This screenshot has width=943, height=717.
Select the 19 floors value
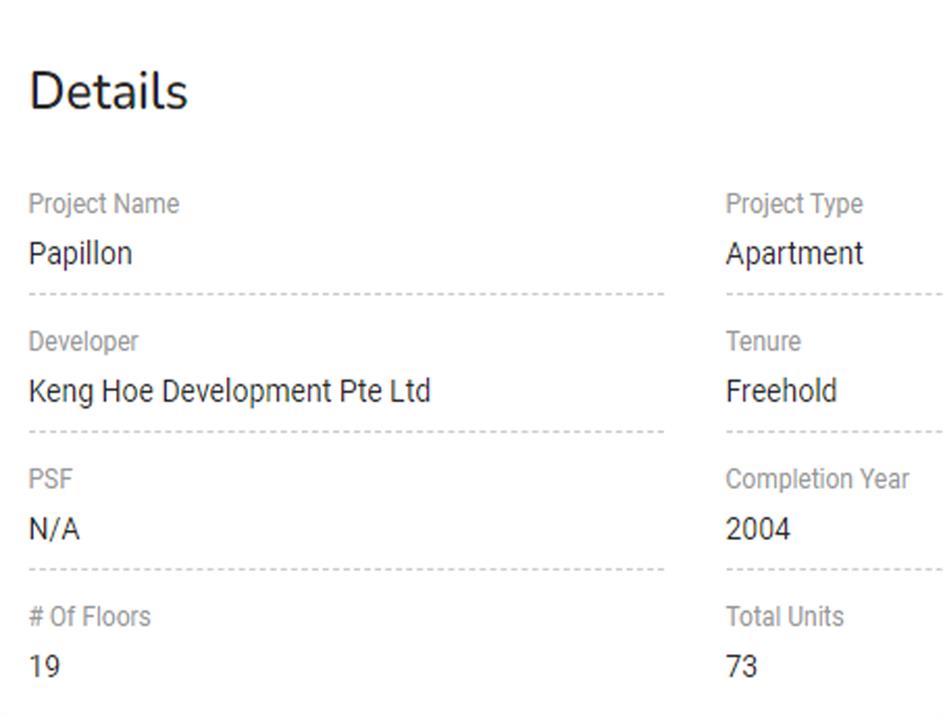point(44,666)
